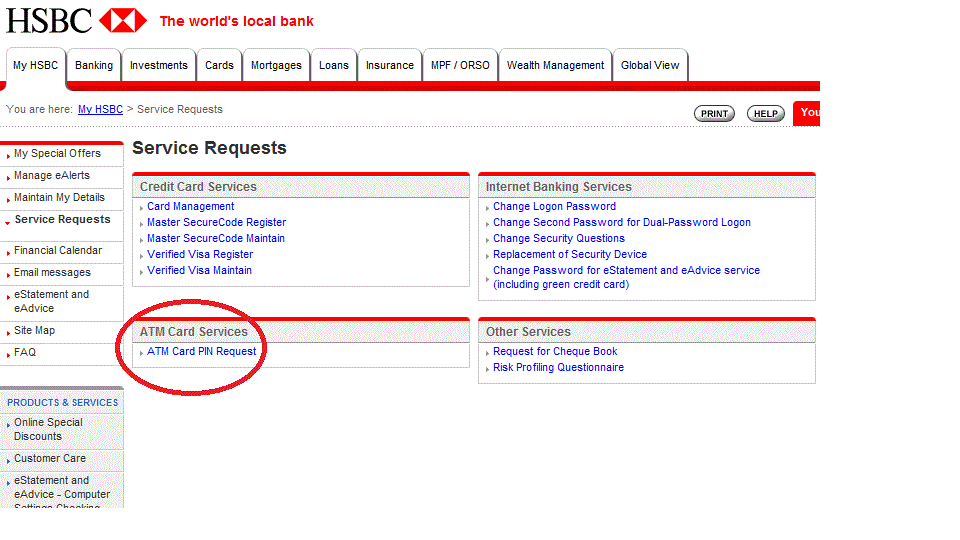Viewport: 960px width, 540px height.
Task: Open Change Logon Password link
Action: click(x=554, y=206)
